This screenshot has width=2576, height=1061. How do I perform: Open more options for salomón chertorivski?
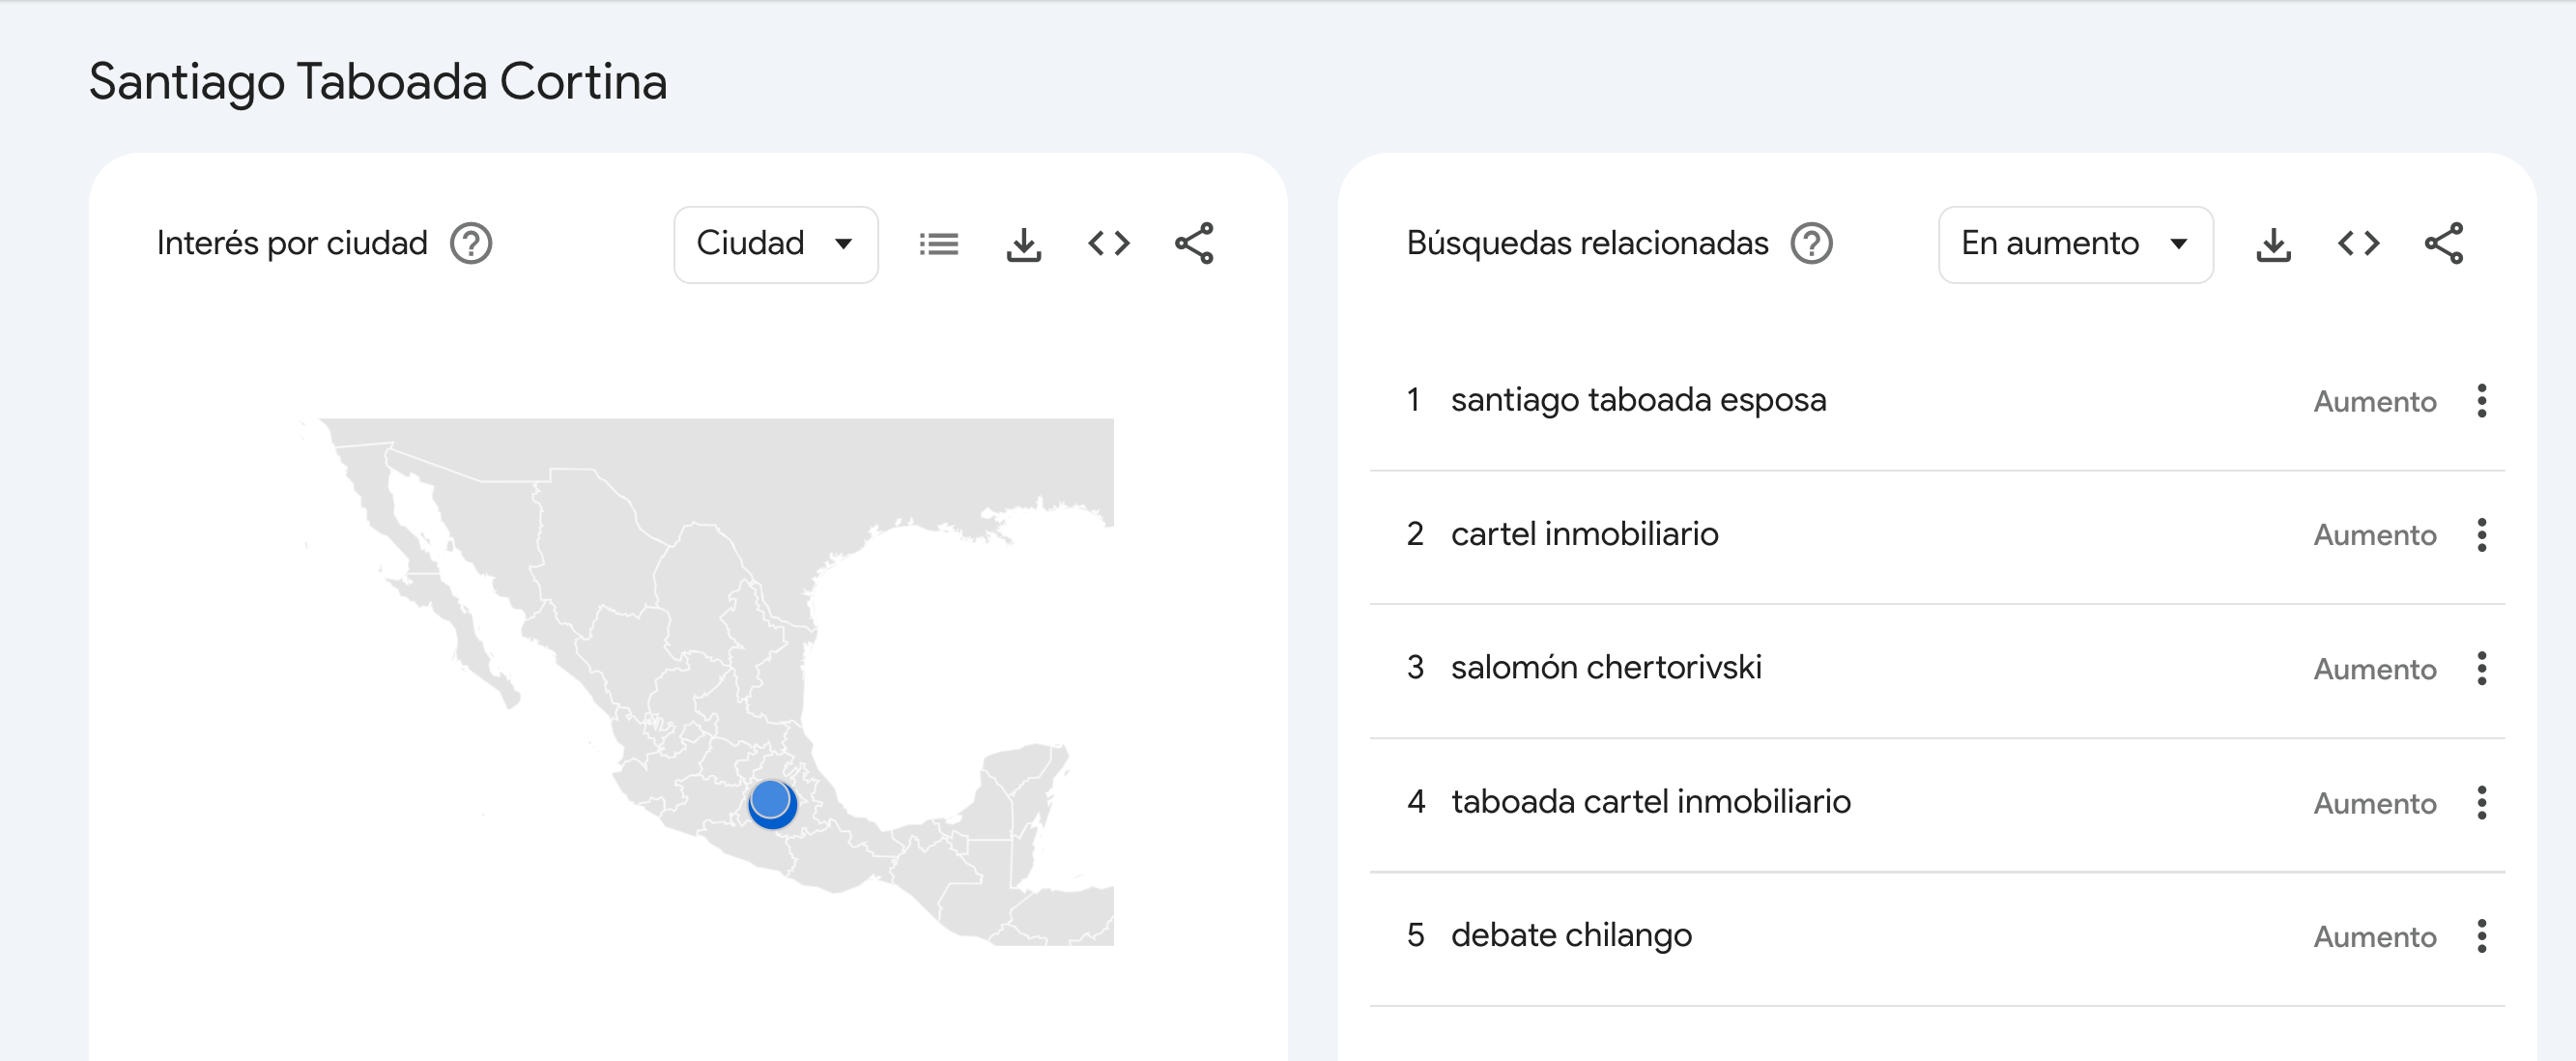[2481, 668]
